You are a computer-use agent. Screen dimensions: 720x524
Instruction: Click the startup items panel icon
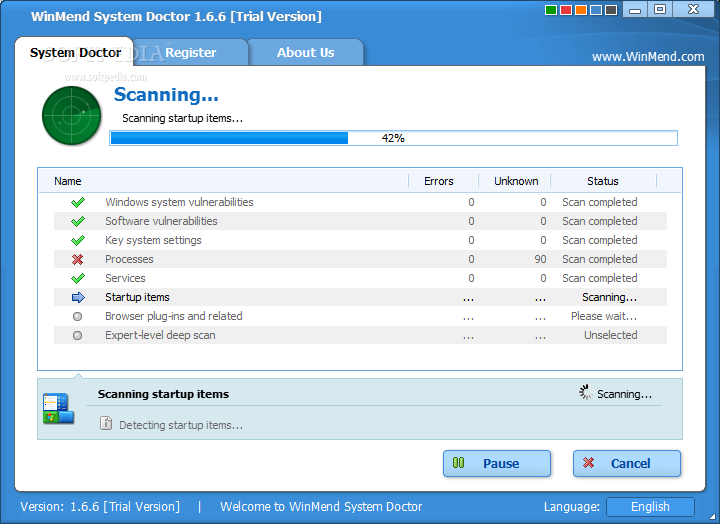point(58,408)
